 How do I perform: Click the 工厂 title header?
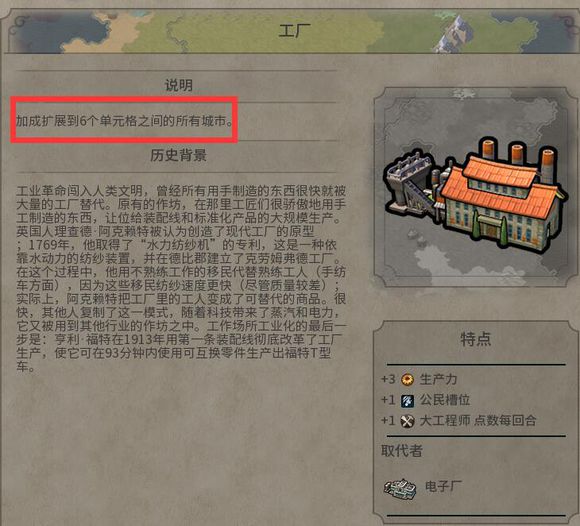[x=294, y=31]
